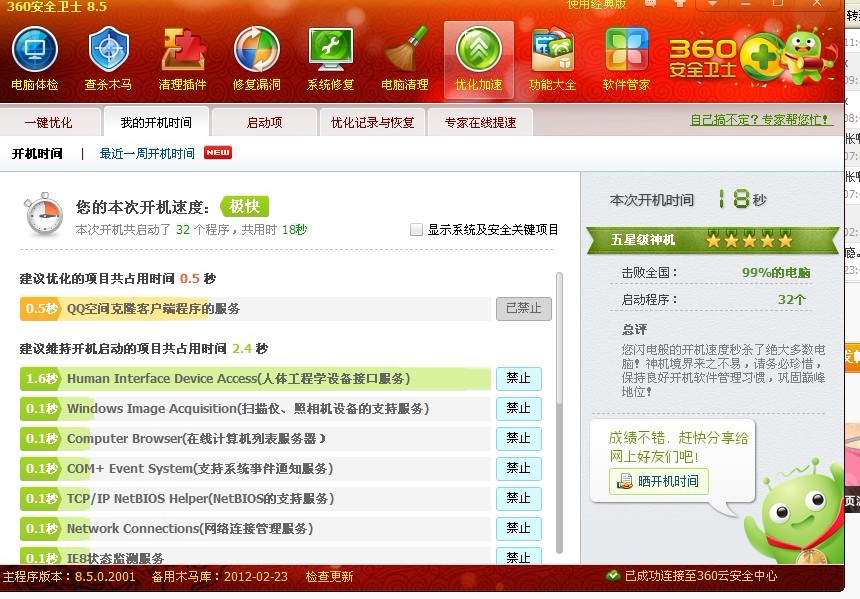The image size is (860, 599).
Task: Click the 360安全卫士 logo in the header
Action: (x=703, y=58)
